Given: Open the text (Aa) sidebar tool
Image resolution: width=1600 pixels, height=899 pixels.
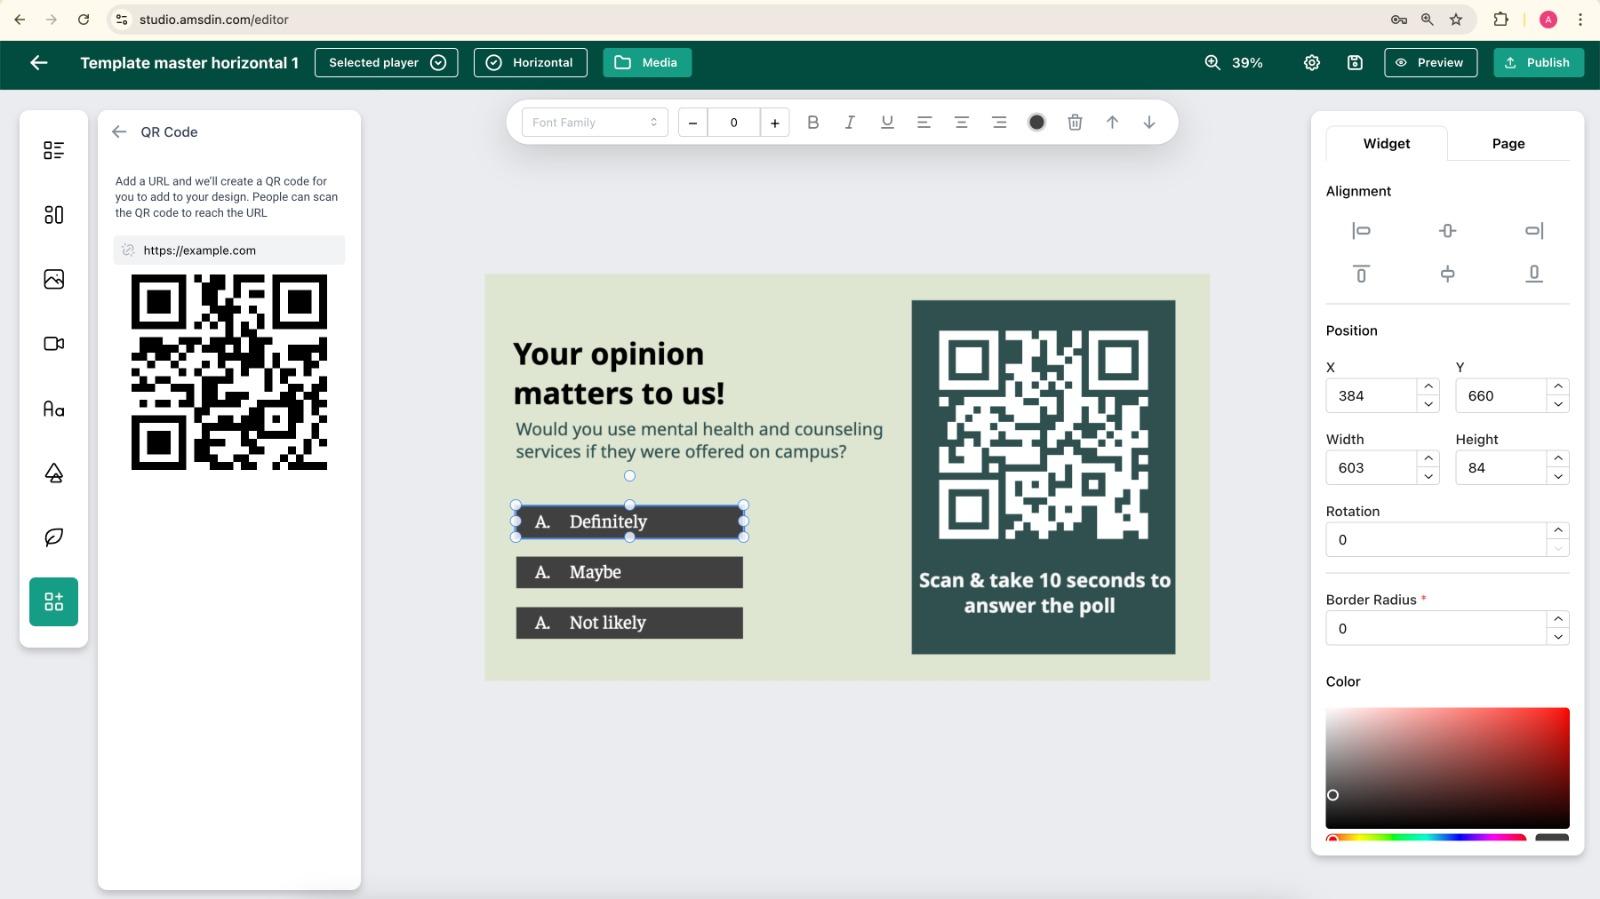Looking at the screenshot, I should [x=54, y=408].
